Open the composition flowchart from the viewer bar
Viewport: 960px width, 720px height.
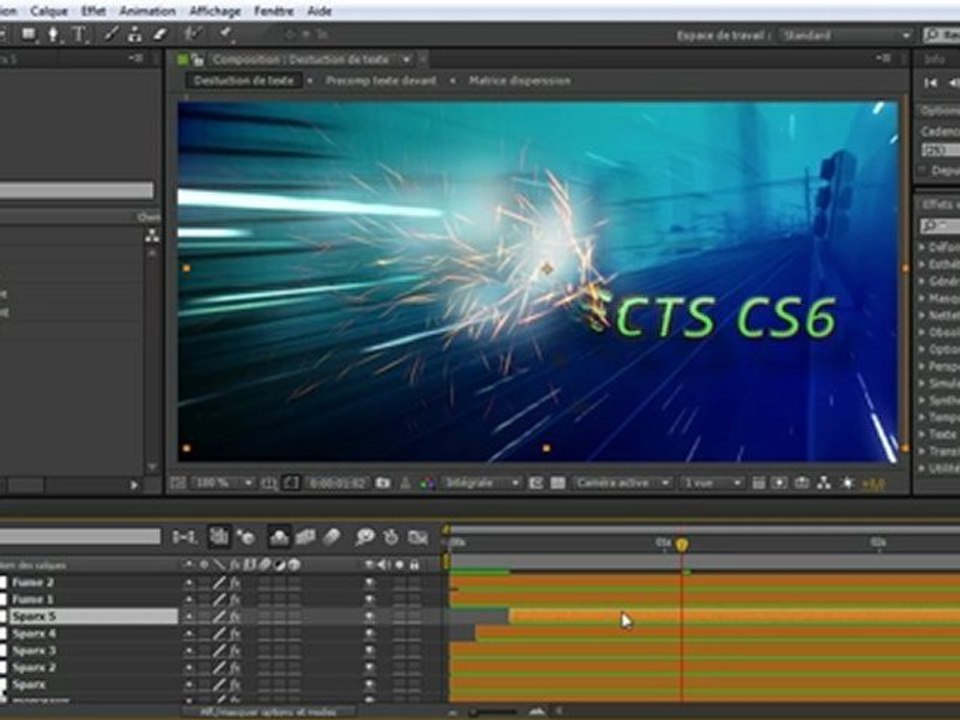tap(824, 483)
